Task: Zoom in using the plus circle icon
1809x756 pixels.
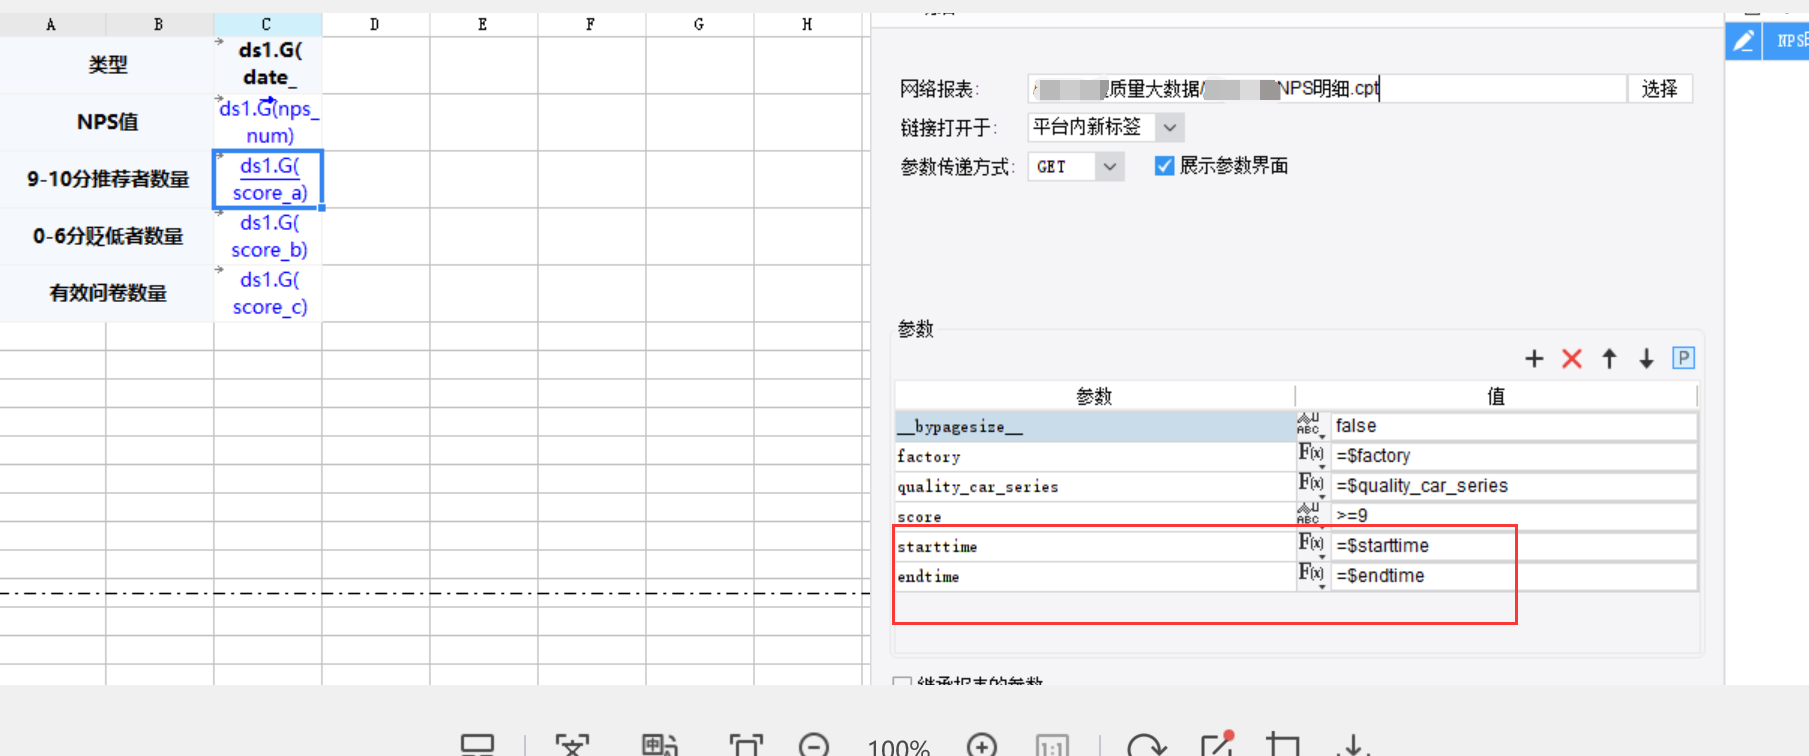Action: coord(982,746)
